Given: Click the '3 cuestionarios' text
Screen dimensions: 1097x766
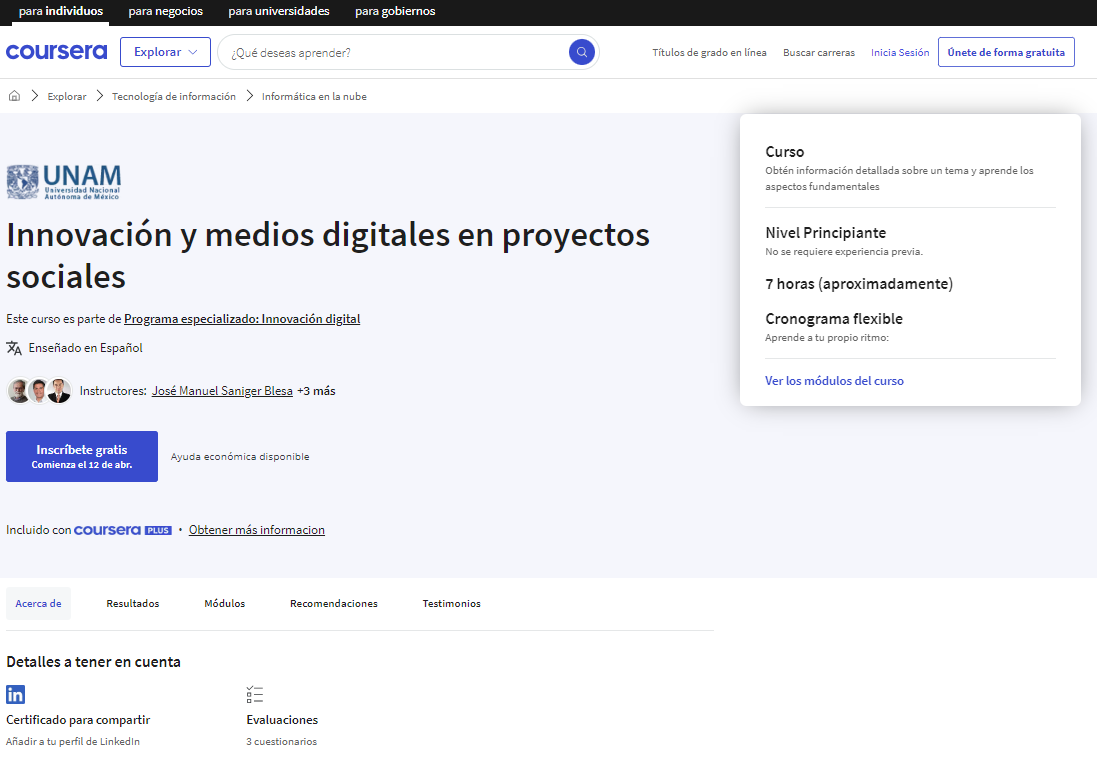Looking at the screenshot, I should coord(281,742).
